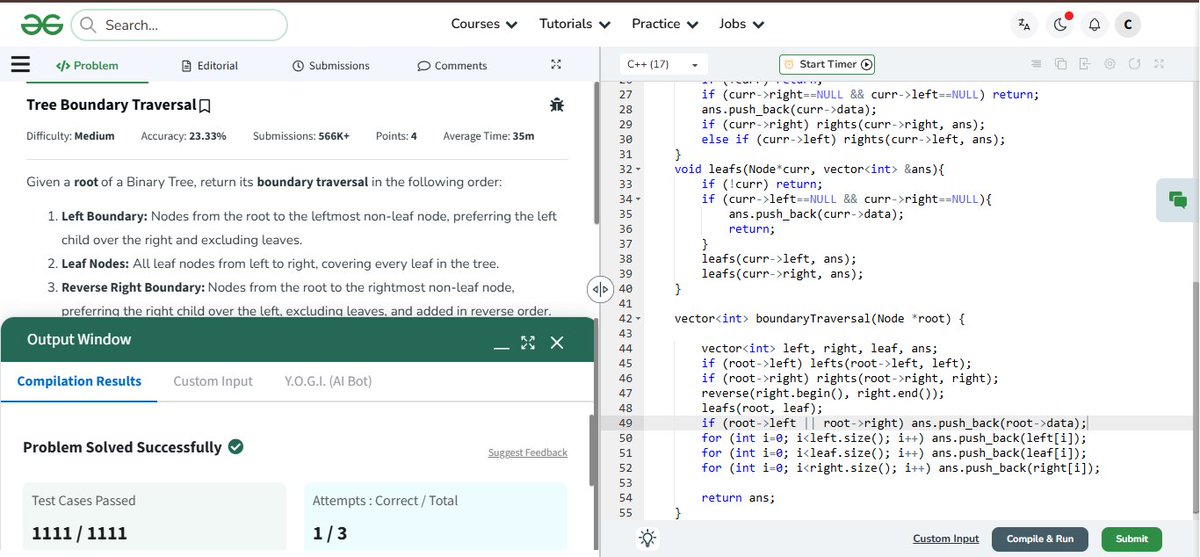Click the search bar input field

point(179,25)
